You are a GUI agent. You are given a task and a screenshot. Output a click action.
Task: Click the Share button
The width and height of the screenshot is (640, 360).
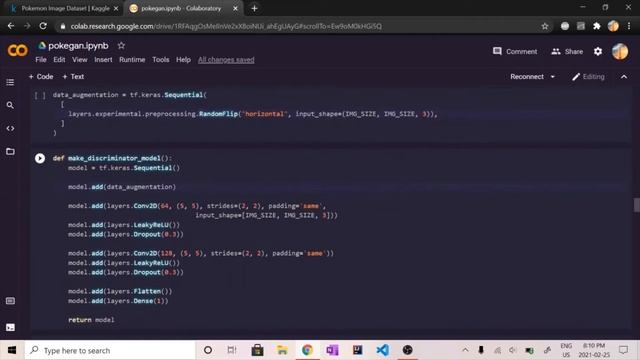click(567, 51)
